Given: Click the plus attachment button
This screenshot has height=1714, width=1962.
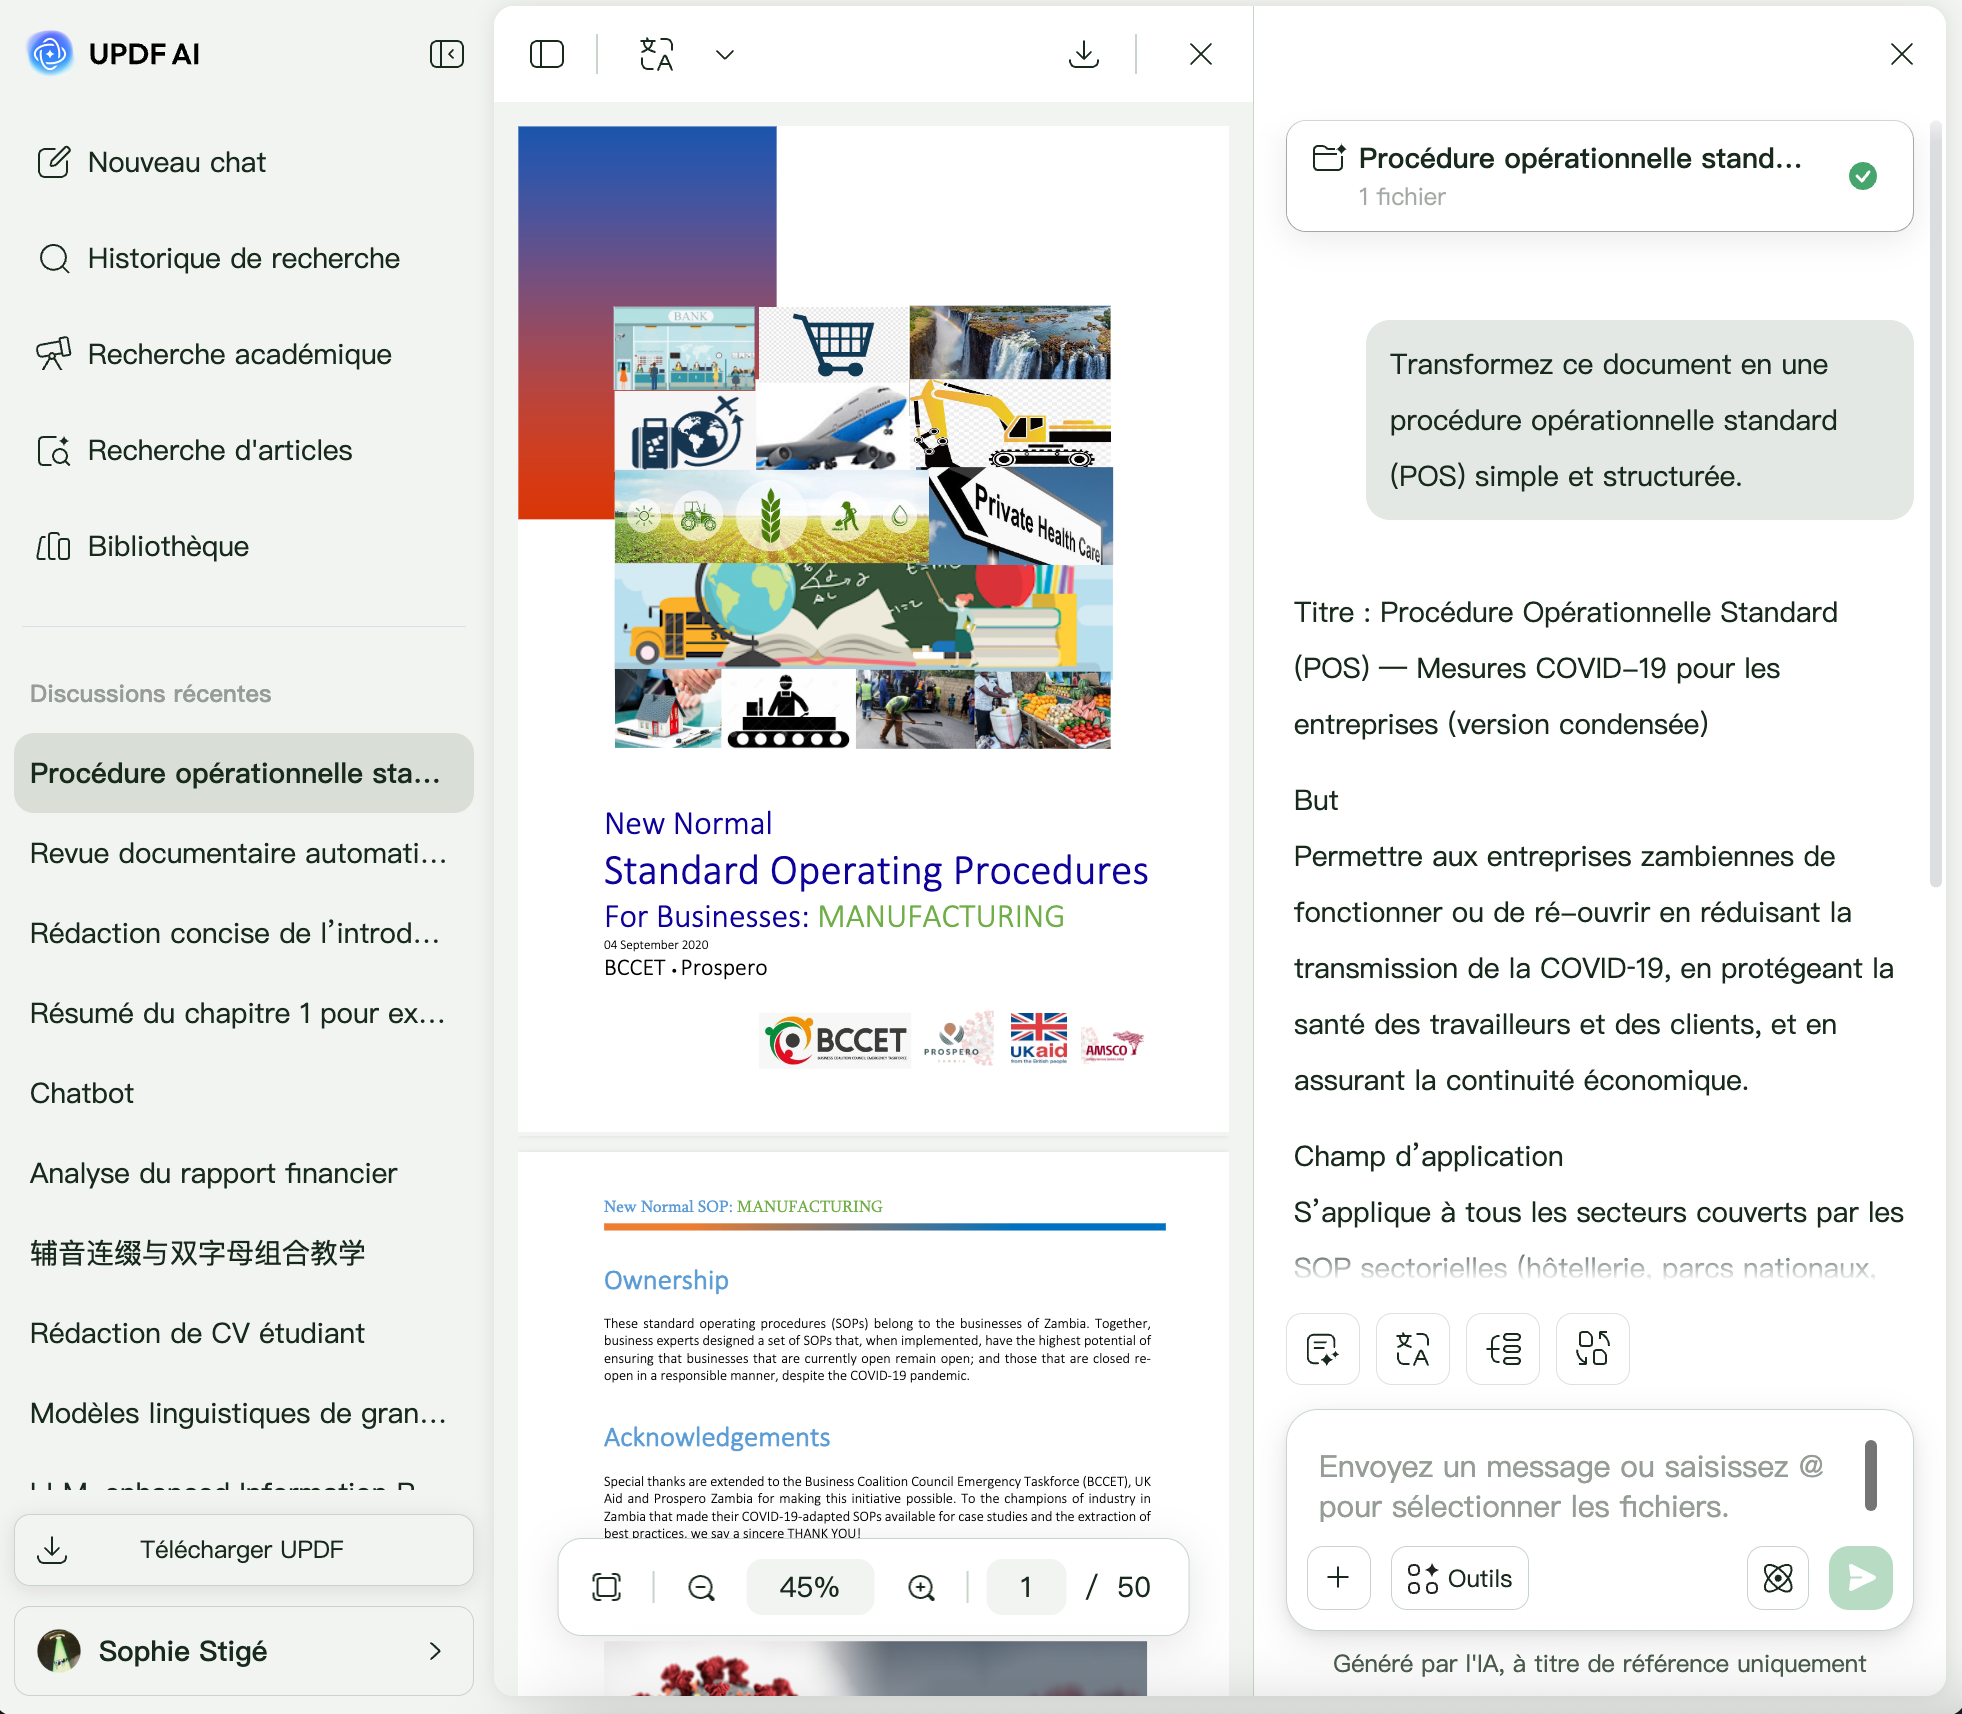Looking at the screenshot, I should coord(1338,1578).
